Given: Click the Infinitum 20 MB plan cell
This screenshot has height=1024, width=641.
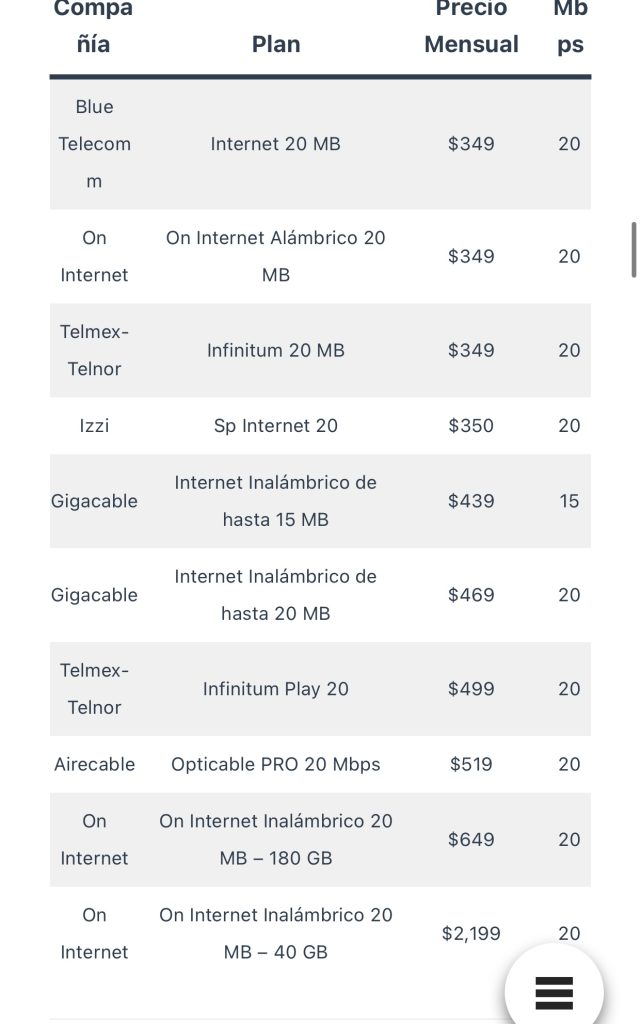Looking at the screenshot, I should point(275,350).
